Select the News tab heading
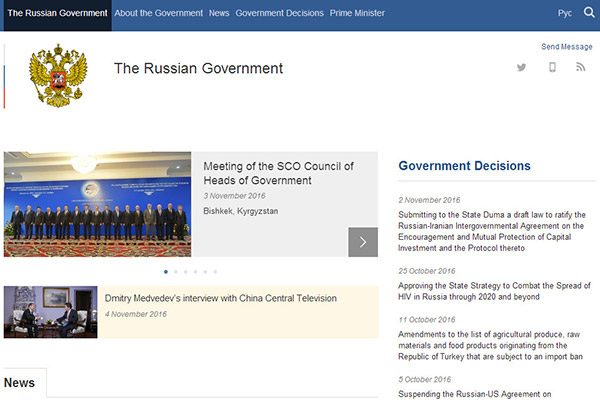The image size is (600, 400). tap(19, 383)
